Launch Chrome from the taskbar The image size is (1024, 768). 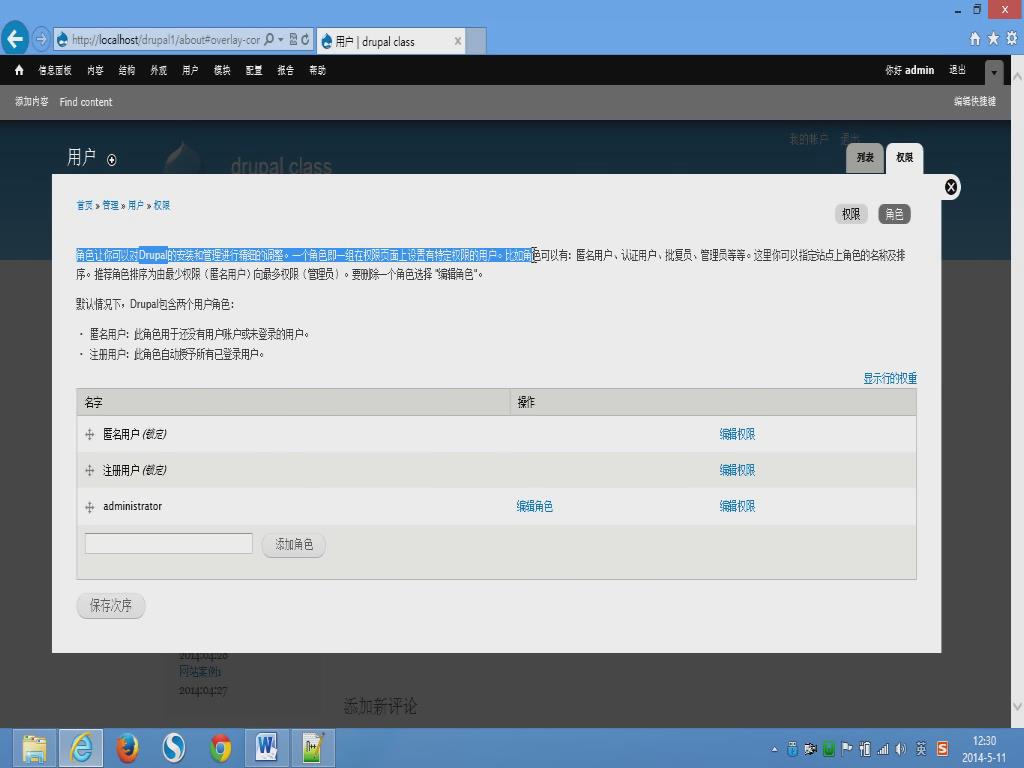pyautogui.click(x=221, y=748)
